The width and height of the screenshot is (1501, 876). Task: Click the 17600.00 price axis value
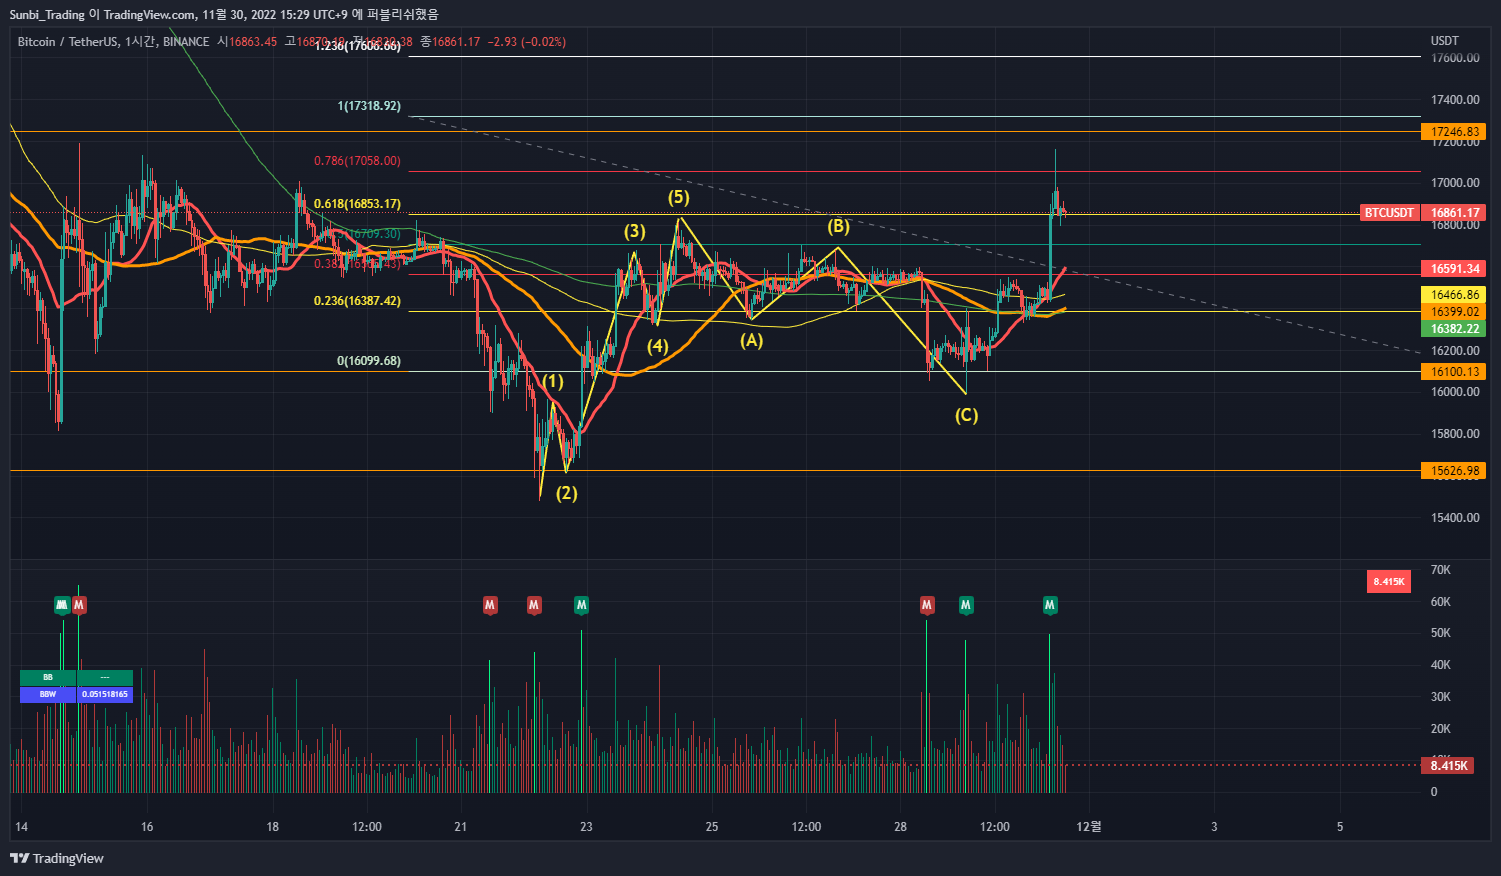click(1455, 58)
